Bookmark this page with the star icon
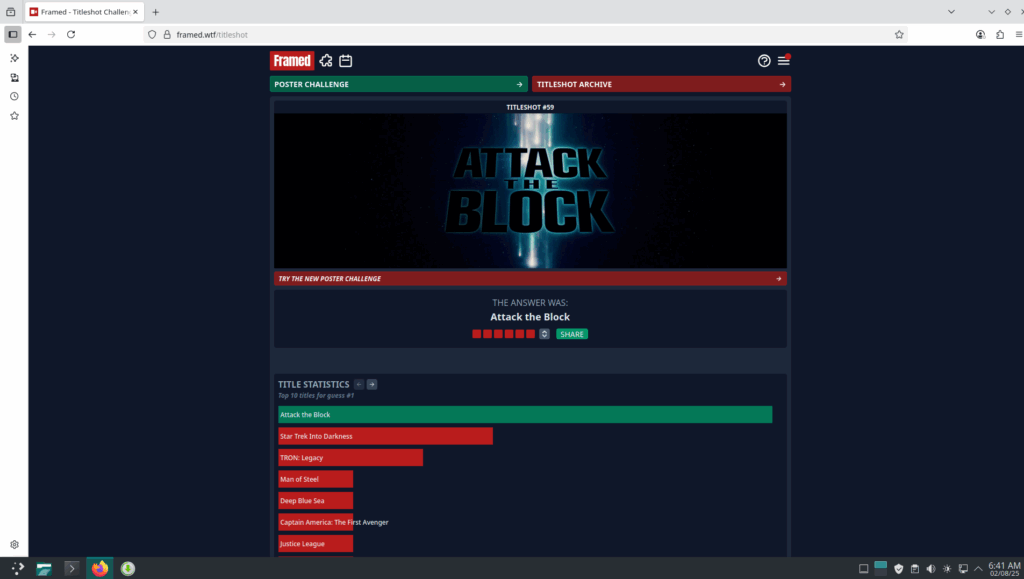 (x=899, y=34)
